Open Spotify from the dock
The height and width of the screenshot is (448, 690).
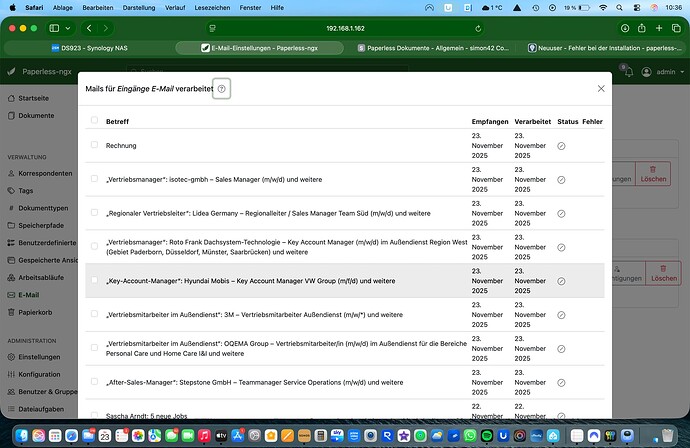(487, 436)
